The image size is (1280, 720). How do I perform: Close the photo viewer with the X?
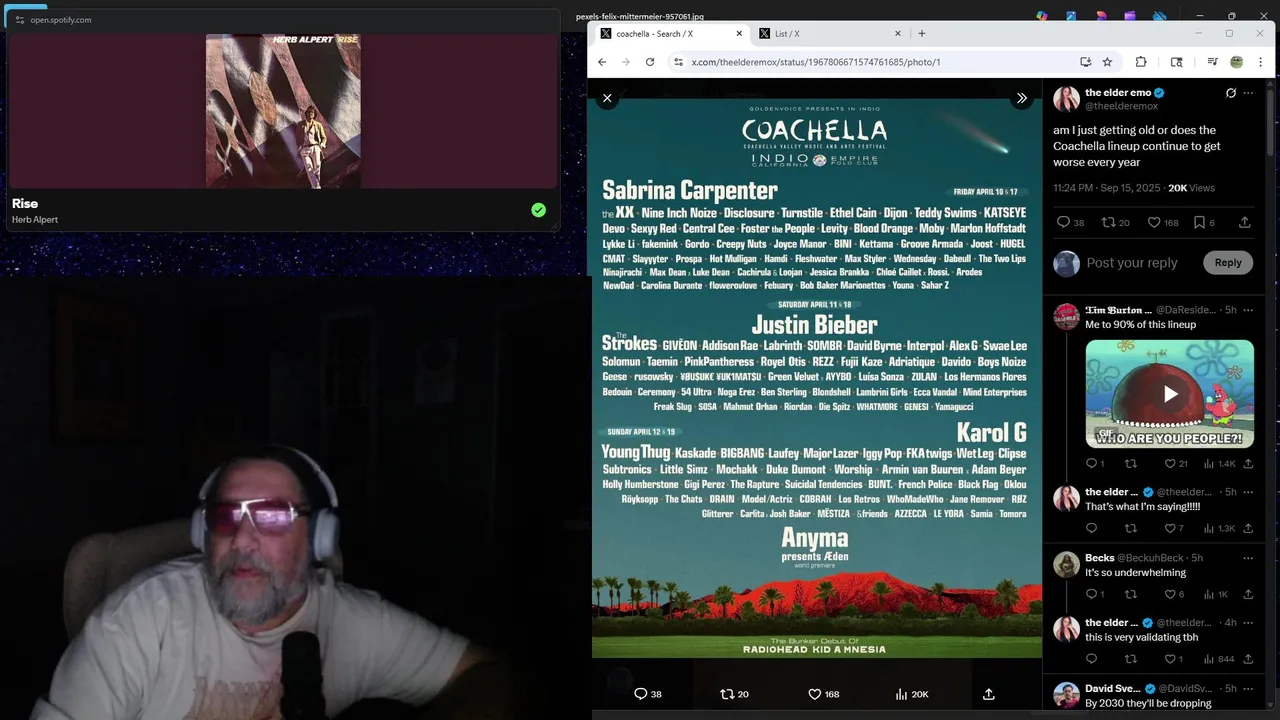[x=607, y=98]
